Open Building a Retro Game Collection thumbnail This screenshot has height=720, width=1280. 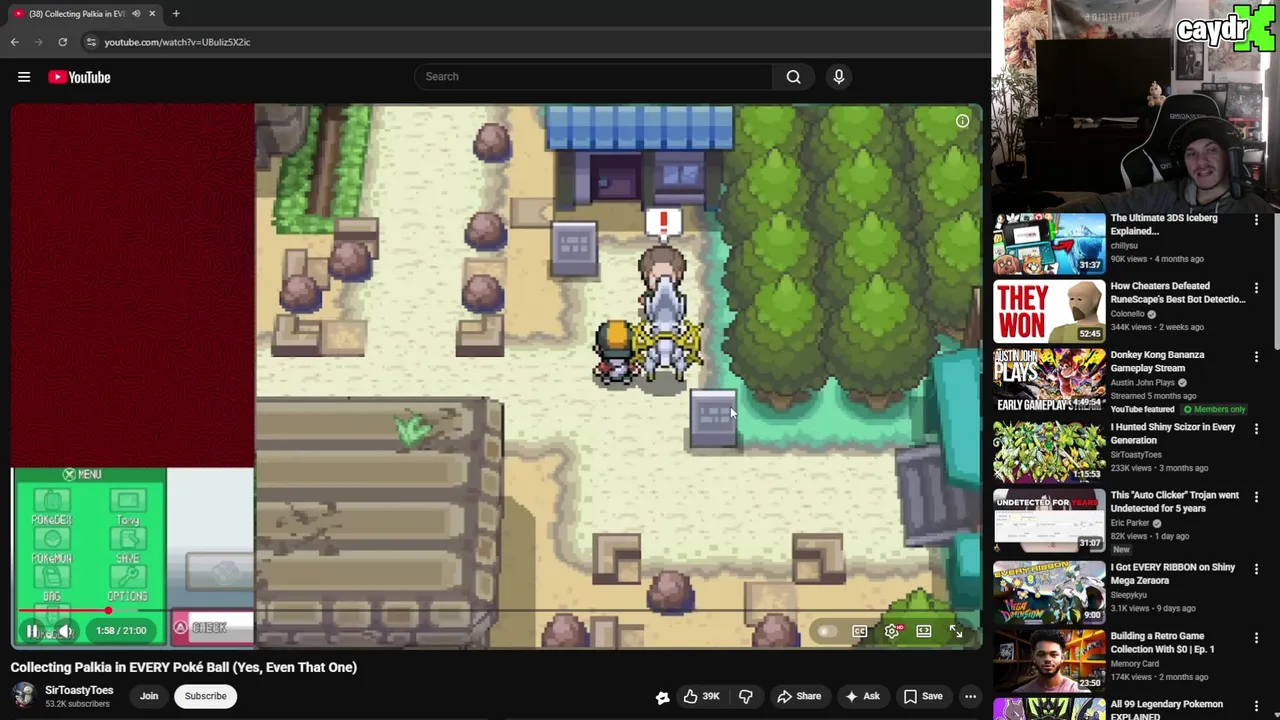[x=1049, y=661]
